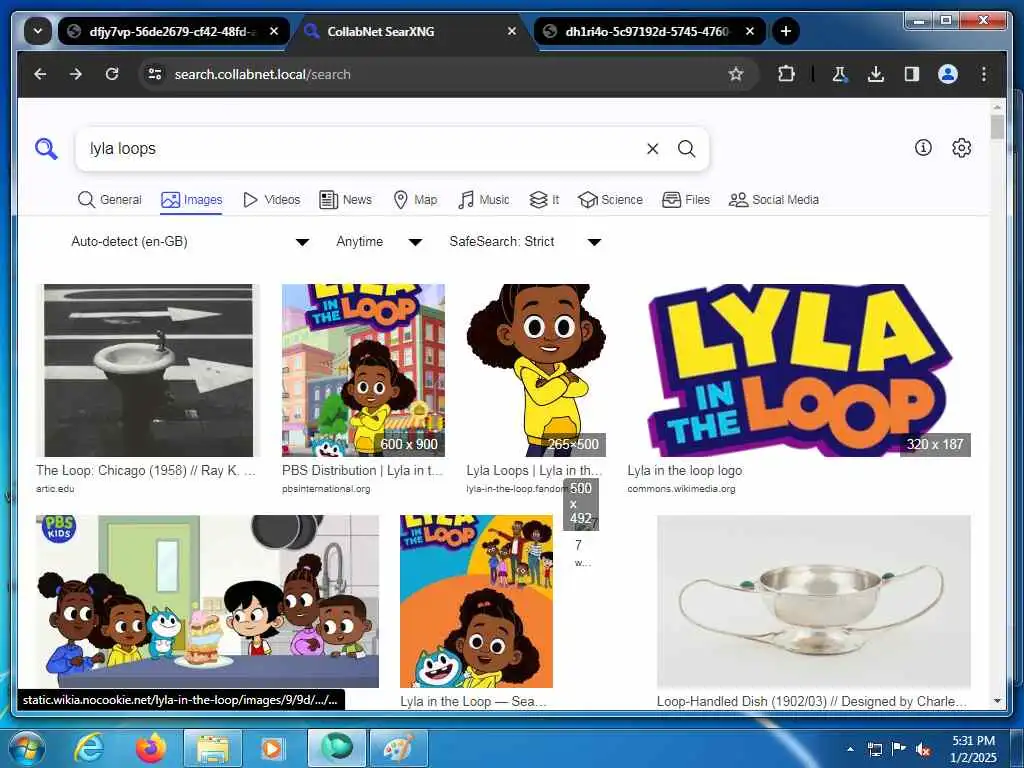Click the address bar URL search.collabnet.local
This screenshot has width=1024, height=768.
tap(263, 74)
